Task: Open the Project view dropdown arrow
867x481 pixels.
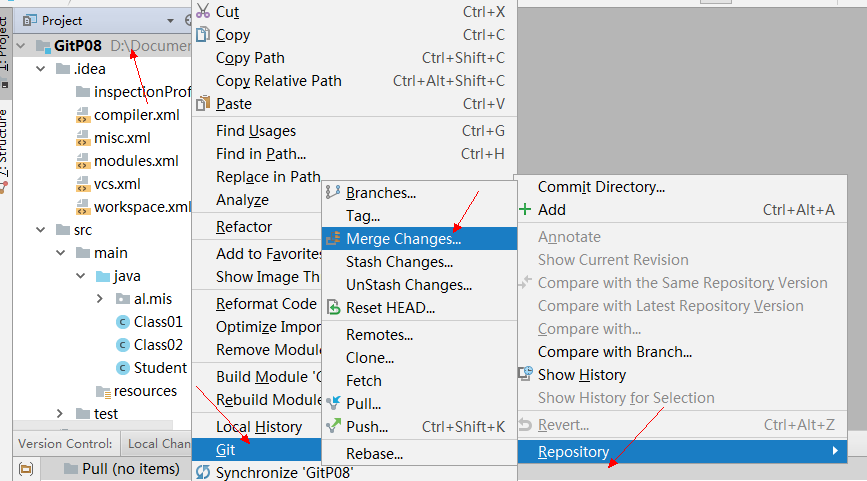Action: [x=170, y=21]
